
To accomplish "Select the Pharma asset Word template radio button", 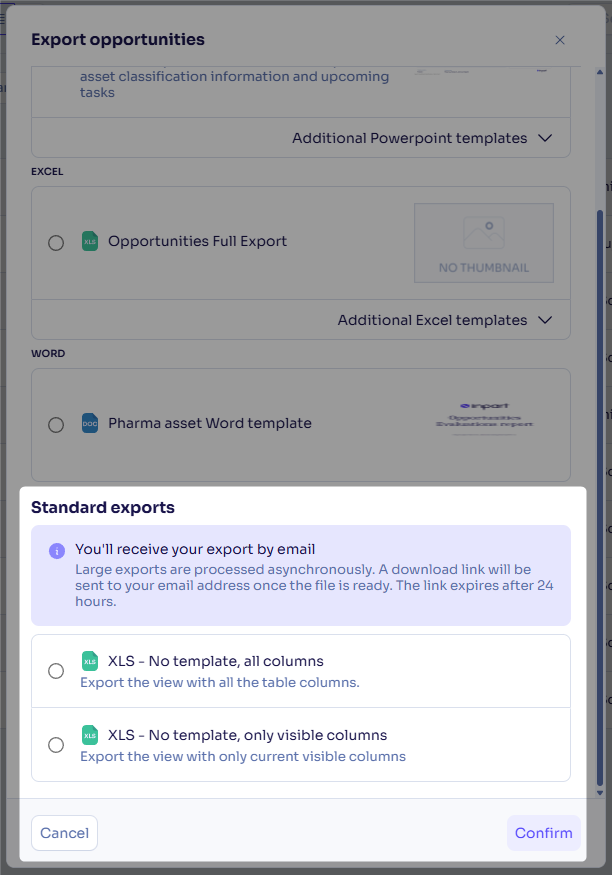I will (56, 425).
